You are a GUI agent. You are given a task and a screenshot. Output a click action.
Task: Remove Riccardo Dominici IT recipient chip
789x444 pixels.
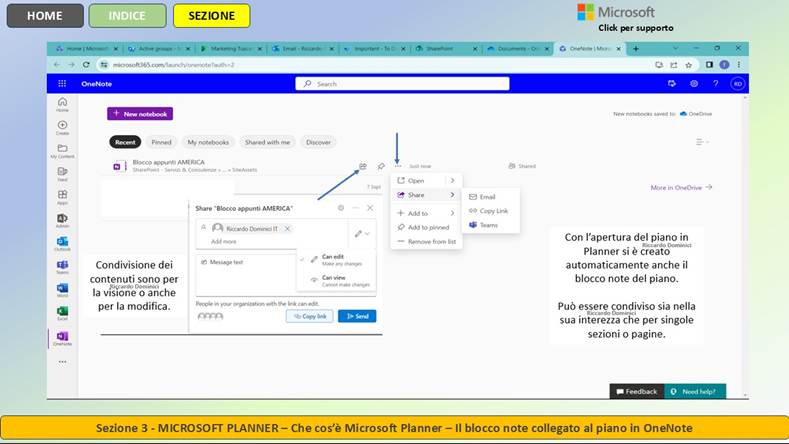click(x=287, y=229)
